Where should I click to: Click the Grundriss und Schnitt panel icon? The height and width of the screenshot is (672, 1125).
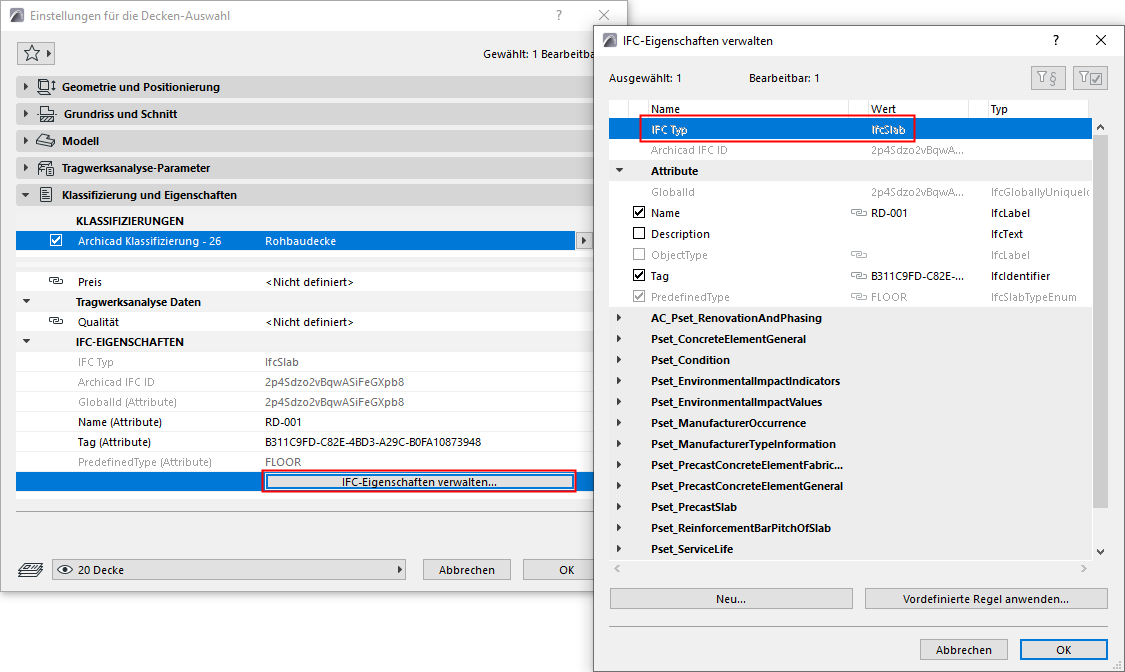click(x=47, y=114)
